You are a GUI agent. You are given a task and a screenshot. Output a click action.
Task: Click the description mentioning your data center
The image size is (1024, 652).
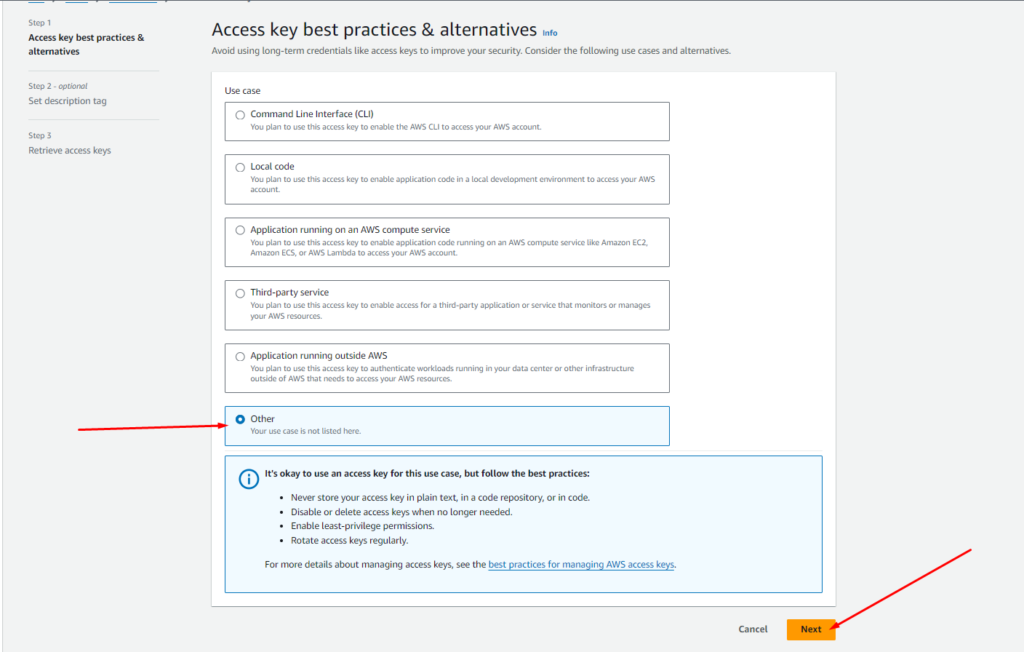tap(442, 373)
